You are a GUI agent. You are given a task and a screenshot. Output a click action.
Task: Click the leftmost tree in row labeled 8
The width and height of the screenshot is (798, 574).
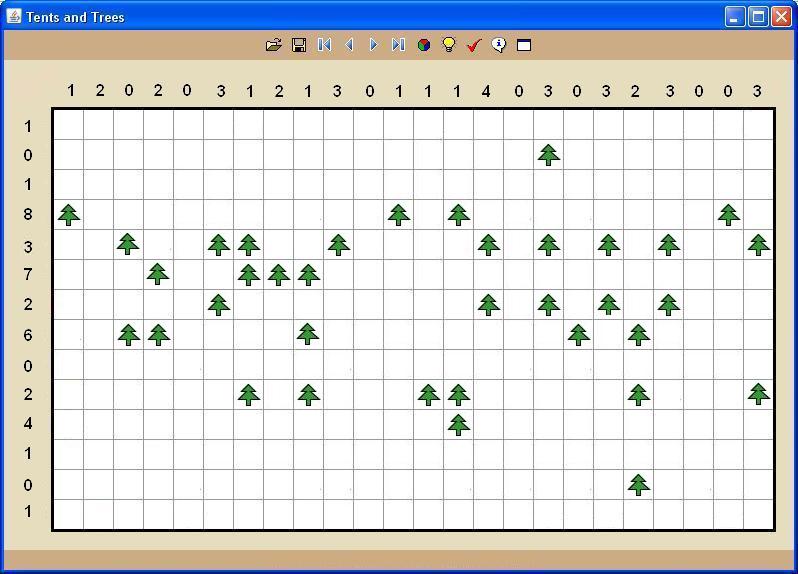[68, 214]
